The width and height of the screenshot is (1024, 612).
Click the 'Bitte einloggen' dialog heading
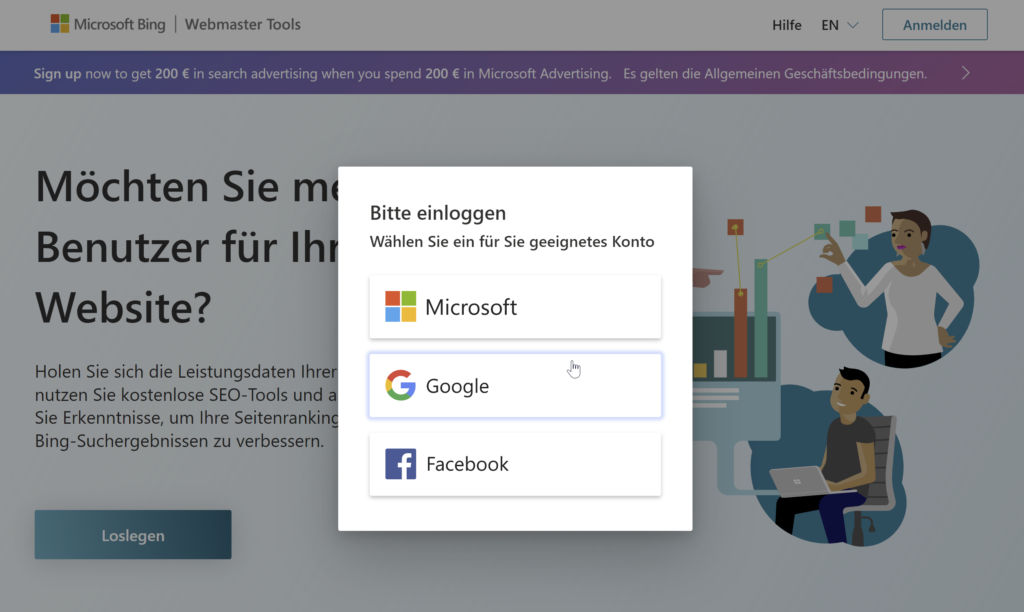tap(438, 213)
